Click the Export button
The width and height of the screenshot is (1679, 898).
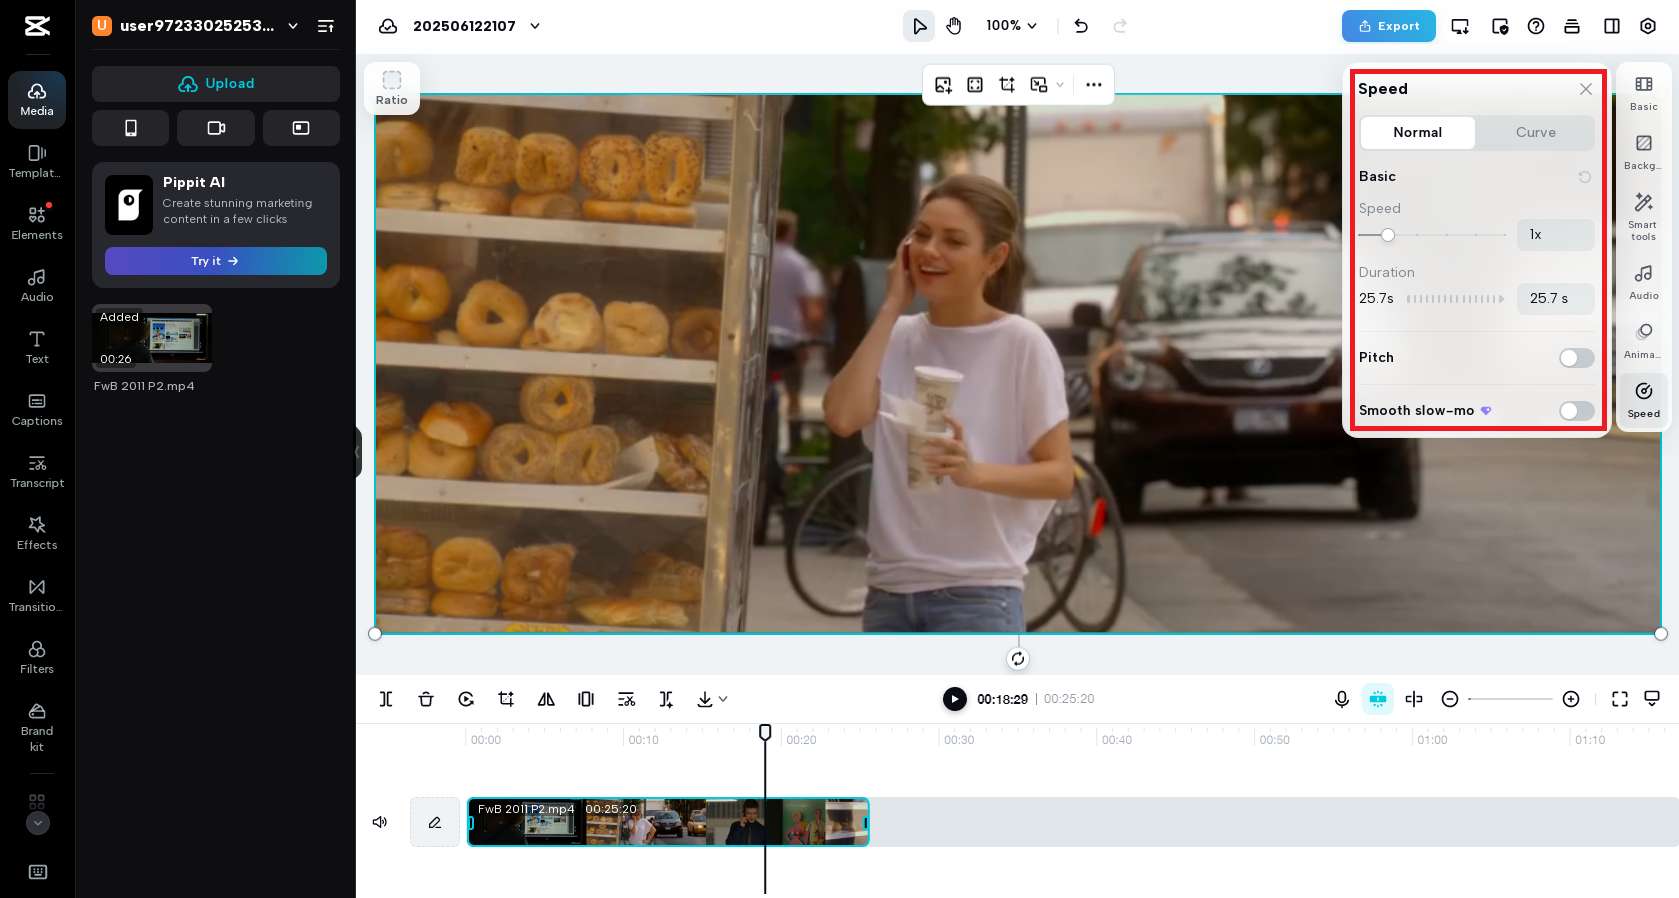click(x=1389, y=26)
